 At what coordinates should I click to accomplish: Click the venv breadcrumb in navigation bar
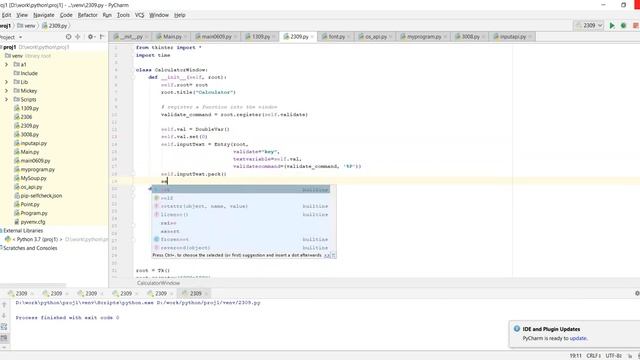coord(27,26)
